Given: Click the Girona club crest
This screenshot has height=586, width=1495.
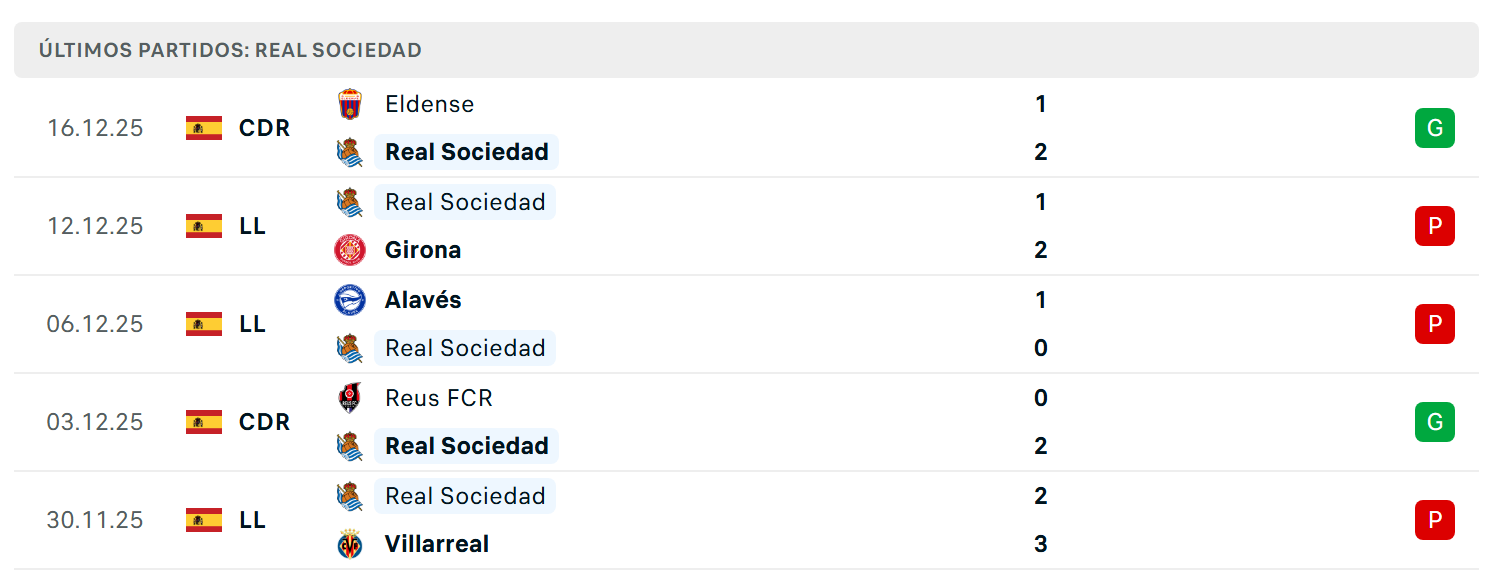Looking at the screenshot, I should coord(349,250).
